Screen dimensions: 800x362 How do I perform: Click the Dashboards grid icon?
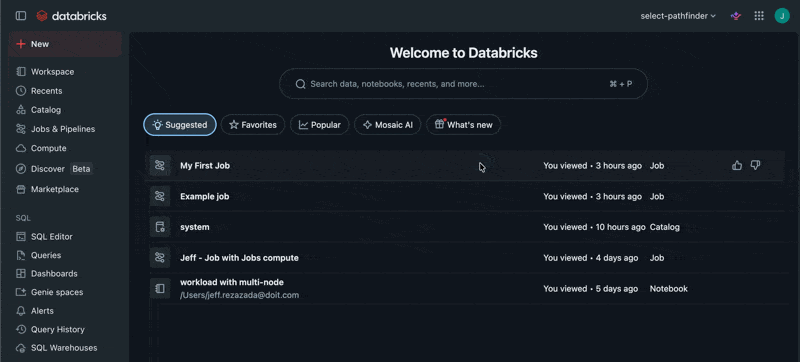(x=21, y=274)
